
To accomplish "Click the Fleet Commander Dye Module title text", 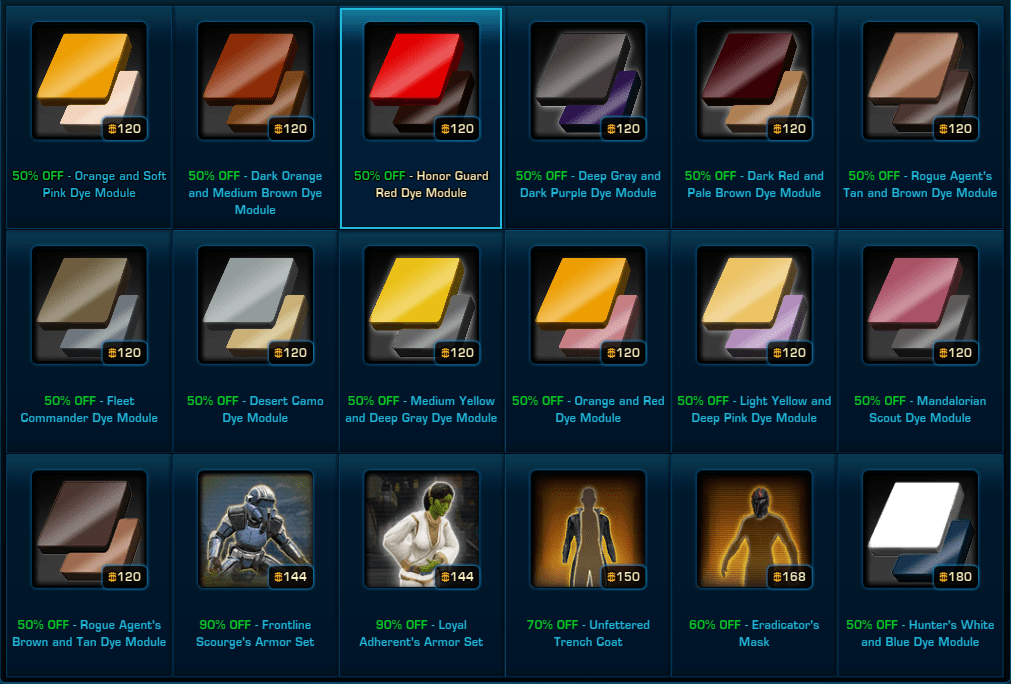I will point(89,409).
